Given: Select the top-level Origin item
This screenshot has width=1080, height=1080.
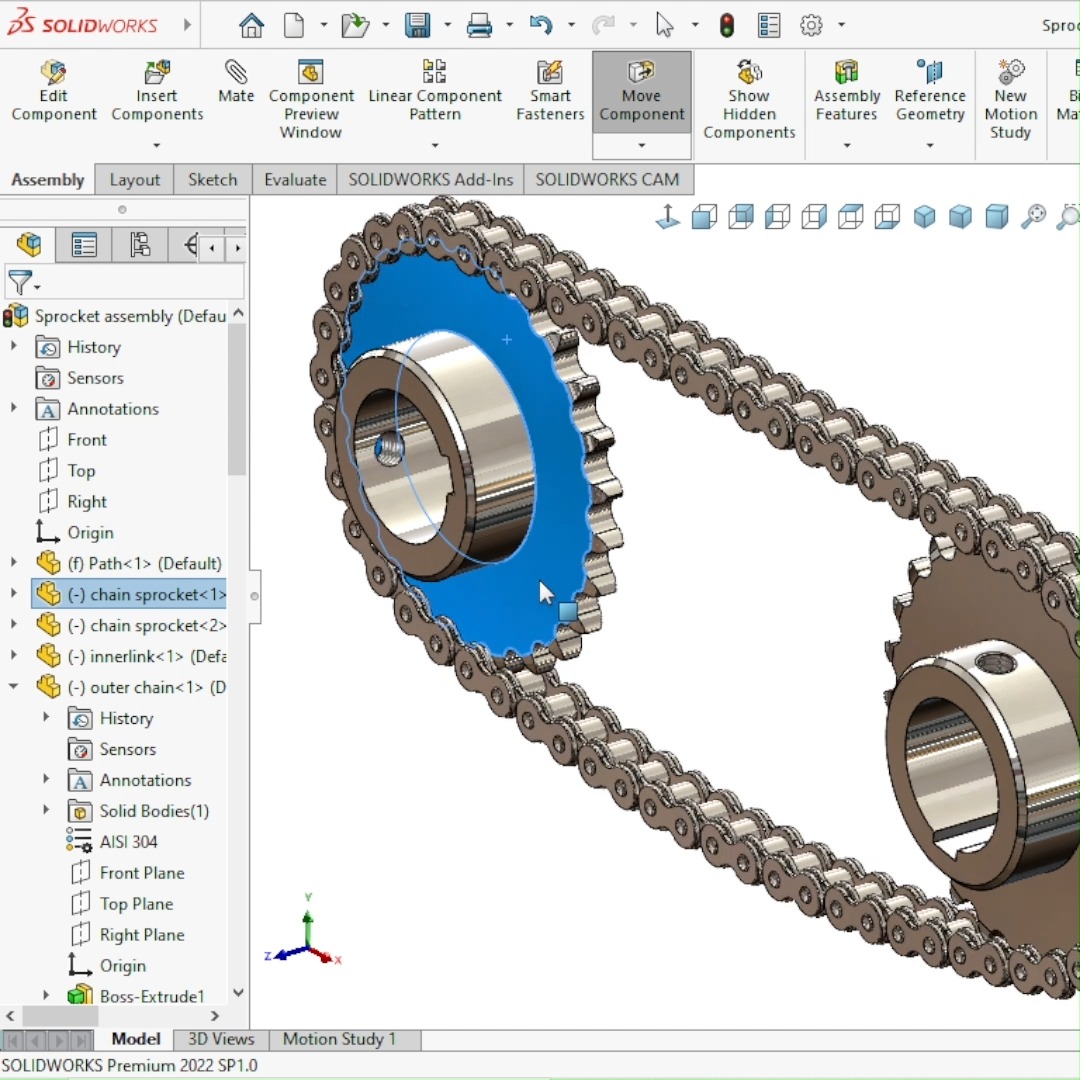Looking at the screenshot, I should pyautogui.click(x=74, y=532).
